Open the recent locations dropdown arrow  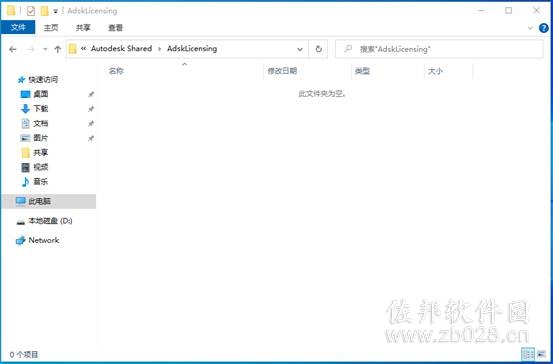tap(45, 49)
